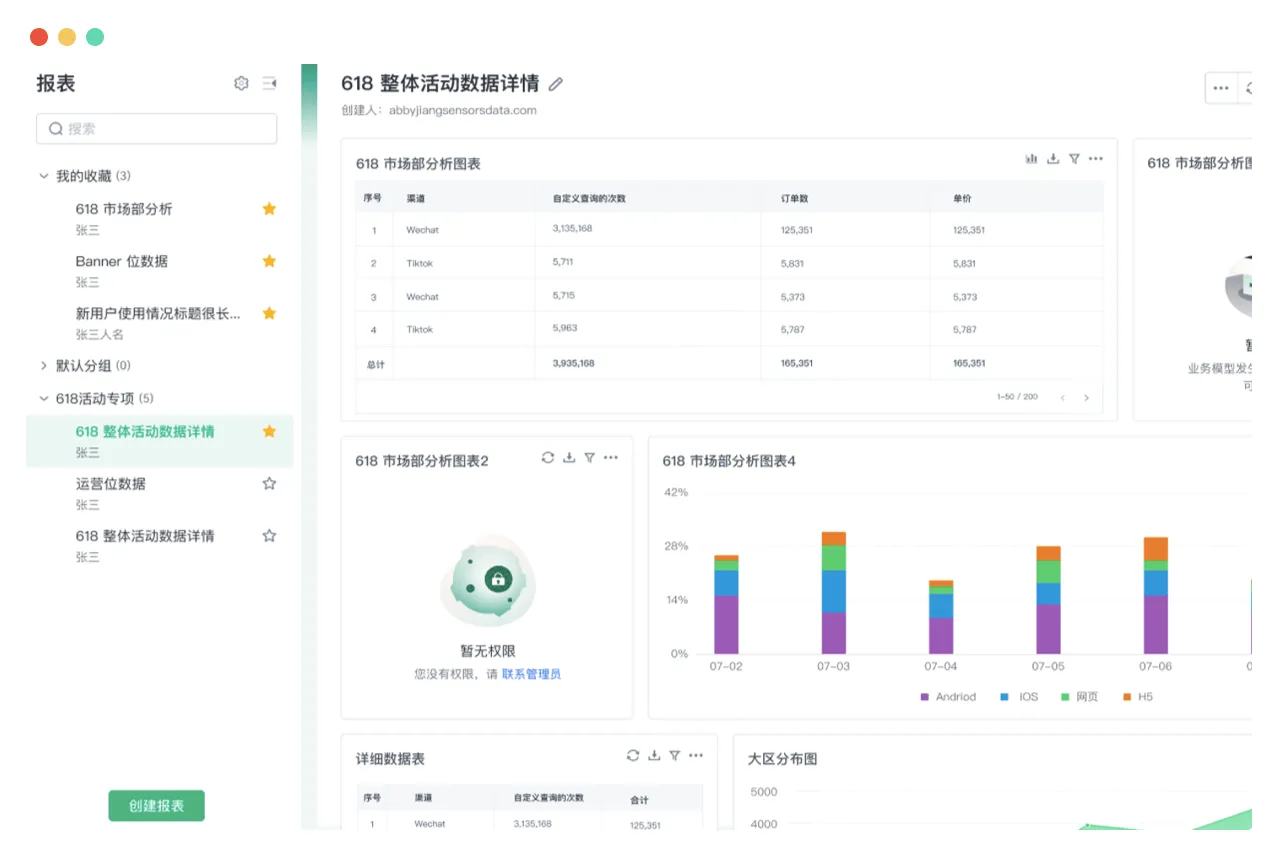Click the 大区分布图 card title
This screenshot has width=1278, height=864.
coord(783,759)
